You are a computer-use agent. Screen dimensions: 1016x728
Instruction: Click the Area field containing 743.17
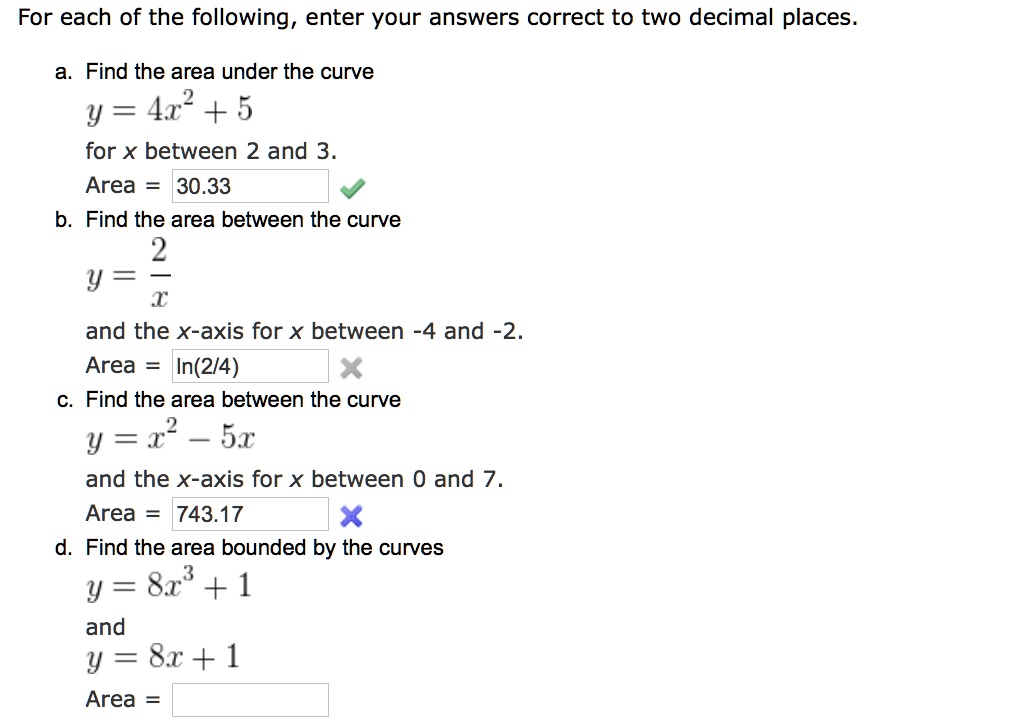(250, 513)
